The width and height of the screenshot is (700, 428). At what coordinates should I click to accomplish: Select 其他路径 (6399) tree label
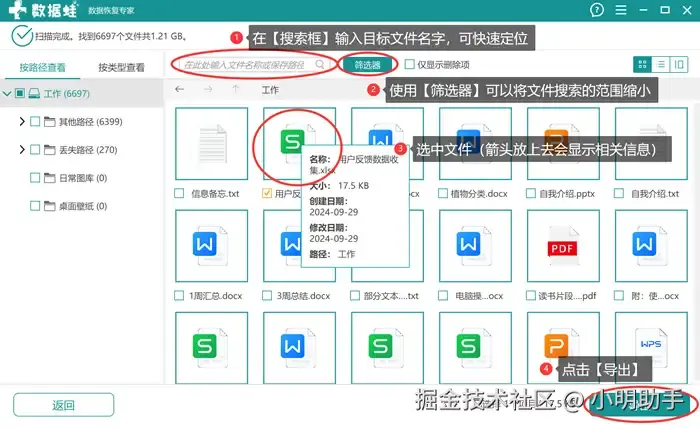tap(91, 121)
